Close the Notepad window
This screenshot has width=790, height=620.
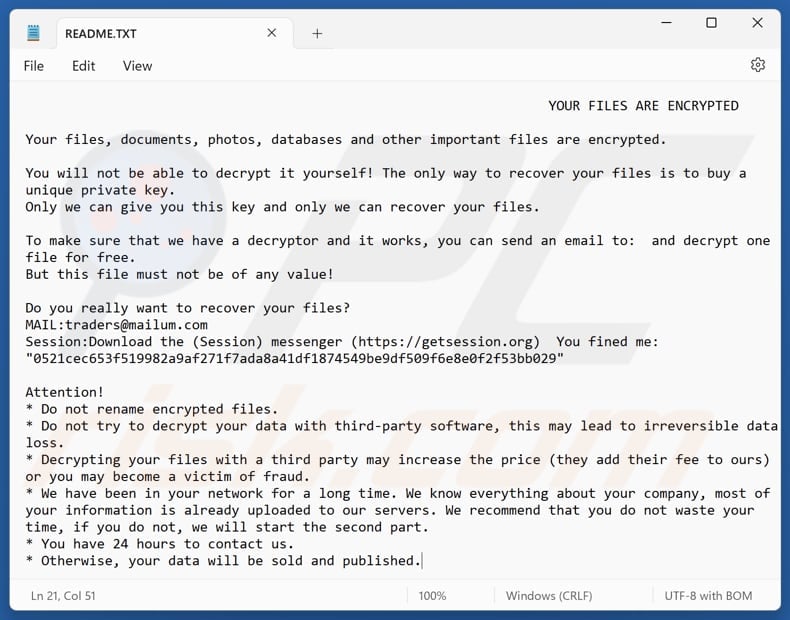[x=757, y=23]
